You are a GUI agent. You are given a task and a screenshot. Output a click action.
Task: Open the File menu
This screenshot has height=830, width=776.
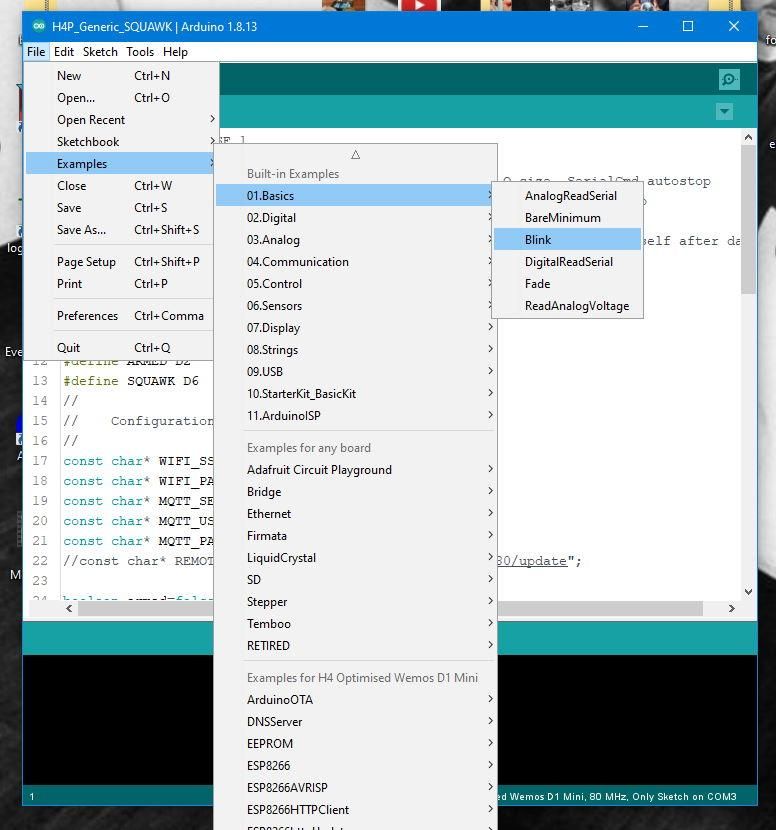click(36, 52)
